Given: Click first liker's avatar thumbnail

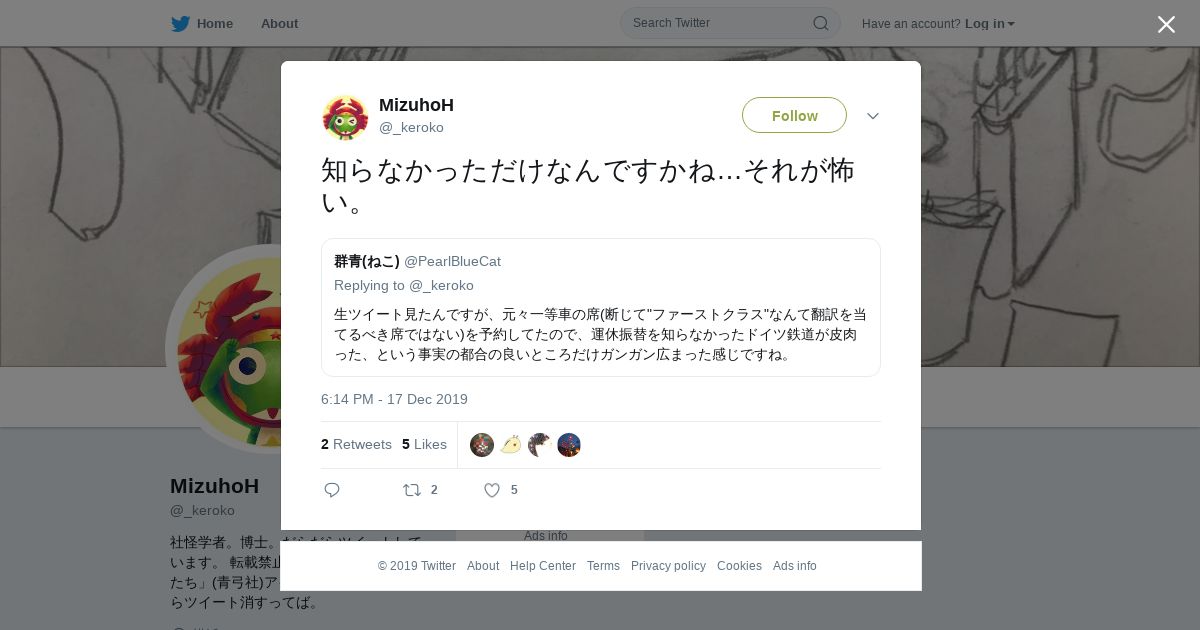Looking at the screenshot, I should [482, 445].
